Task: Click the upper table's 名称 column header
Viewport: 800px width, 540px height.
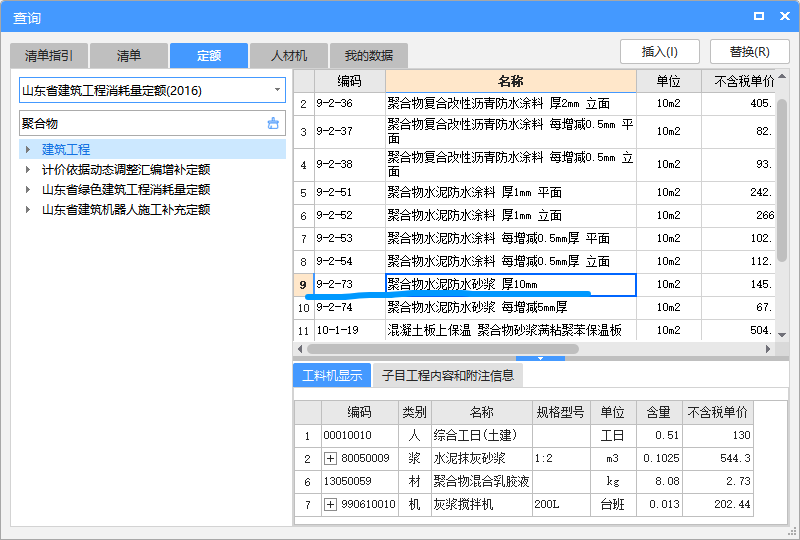Action: click(x=511, y=81)
